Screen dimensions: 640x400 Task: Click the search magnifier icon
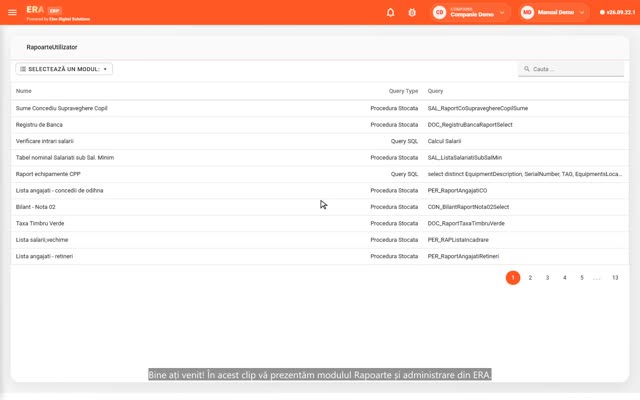click(527, 69)
